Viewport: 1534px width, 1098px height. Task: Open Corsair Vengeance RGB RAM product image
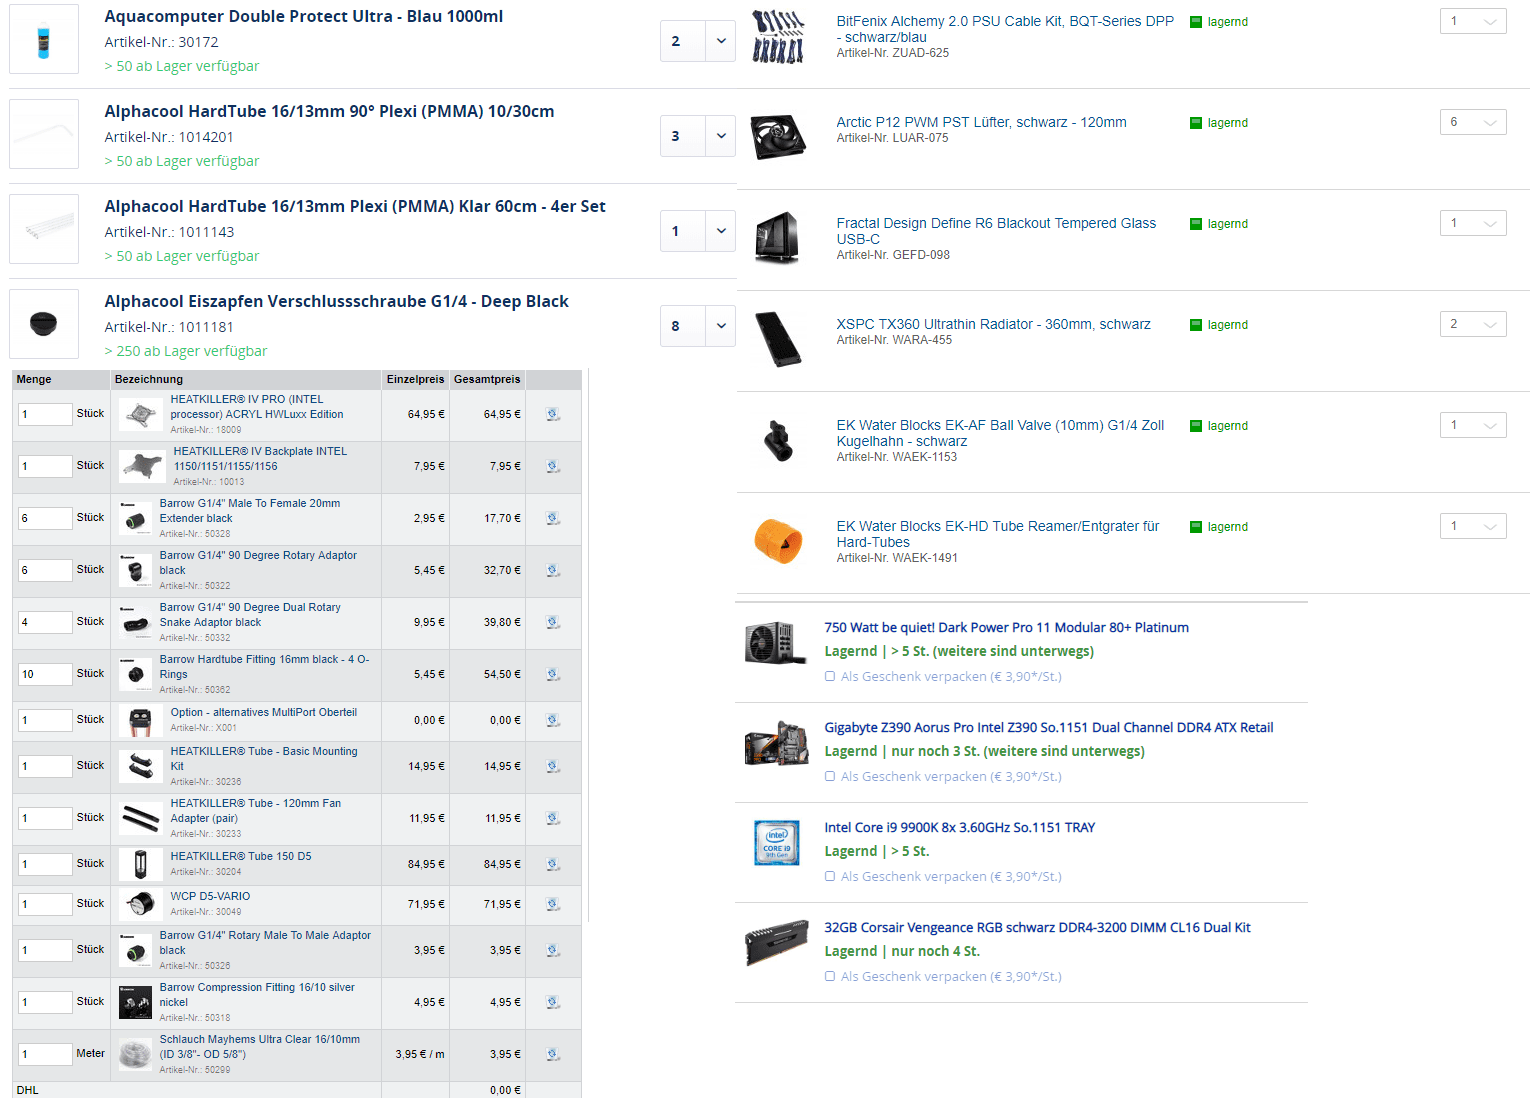776,942
